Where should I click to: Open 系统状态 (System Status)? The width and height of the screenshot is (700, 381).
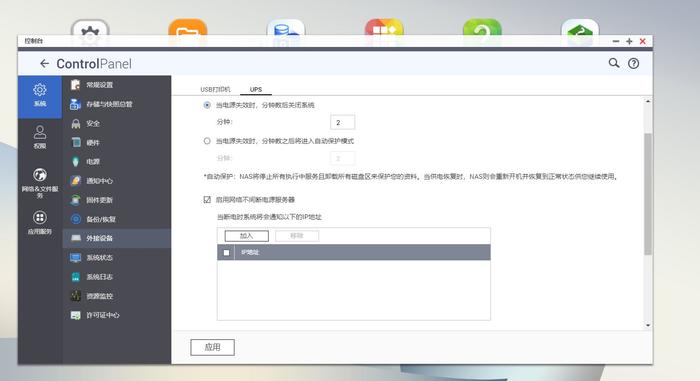116,258
